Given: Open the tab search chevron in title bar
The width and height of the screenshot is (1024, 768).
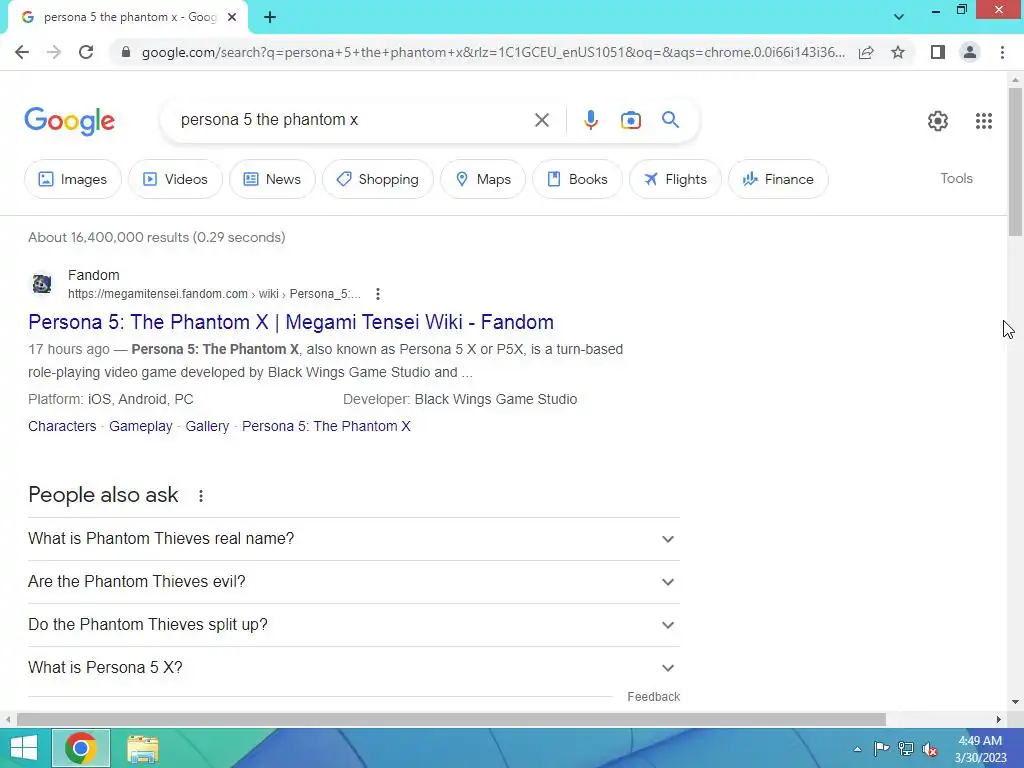Looking at the screenshot, I should click(x=899, y=17).
